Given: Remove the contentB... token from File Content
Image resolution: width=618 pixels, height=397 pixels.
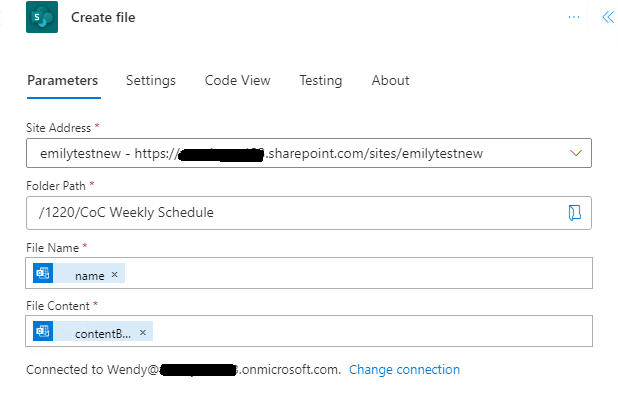Looking at the screenshot, I should [x=143, y=333].
